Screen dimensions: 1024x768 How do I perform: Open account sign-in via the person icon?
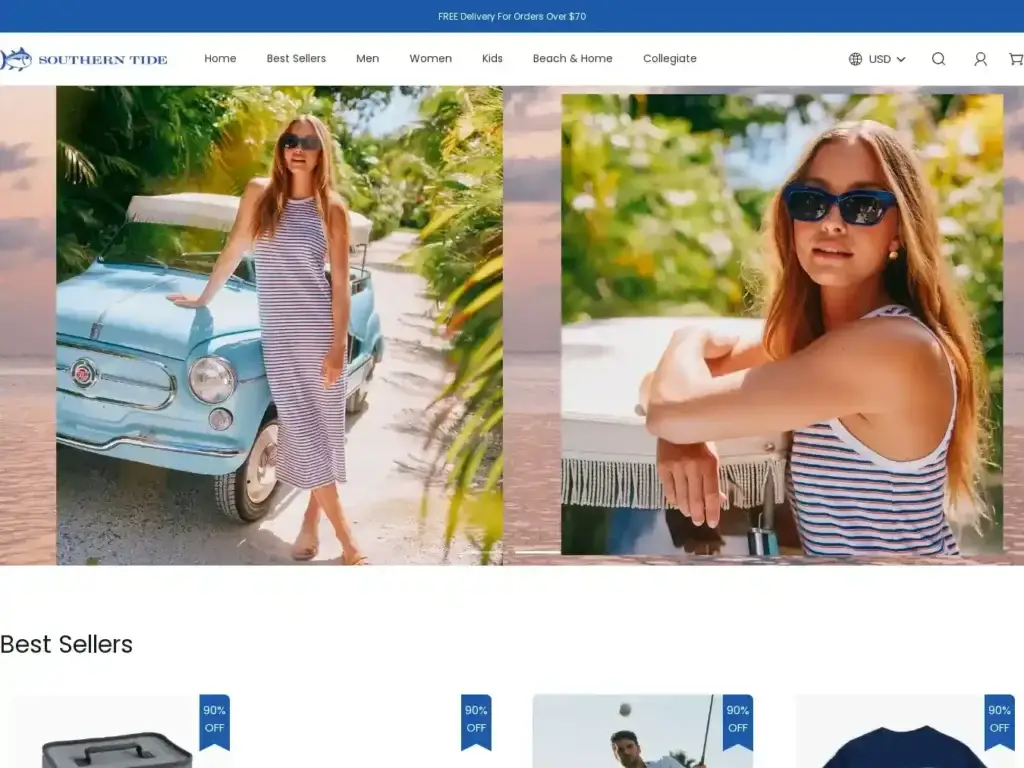(x=980, y=59)
